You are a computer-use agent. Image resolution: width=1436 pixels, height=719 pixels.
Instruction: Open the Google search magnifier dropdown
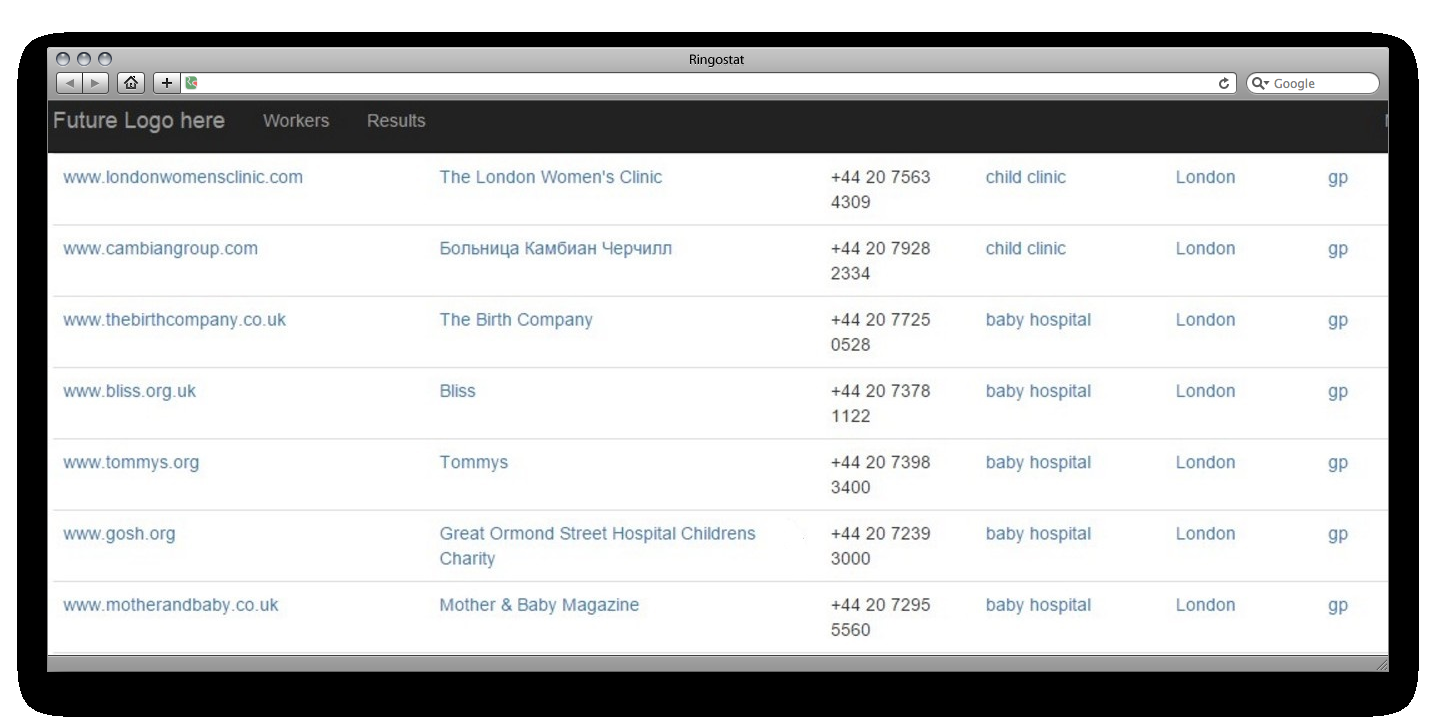(x=1261, y=84)
